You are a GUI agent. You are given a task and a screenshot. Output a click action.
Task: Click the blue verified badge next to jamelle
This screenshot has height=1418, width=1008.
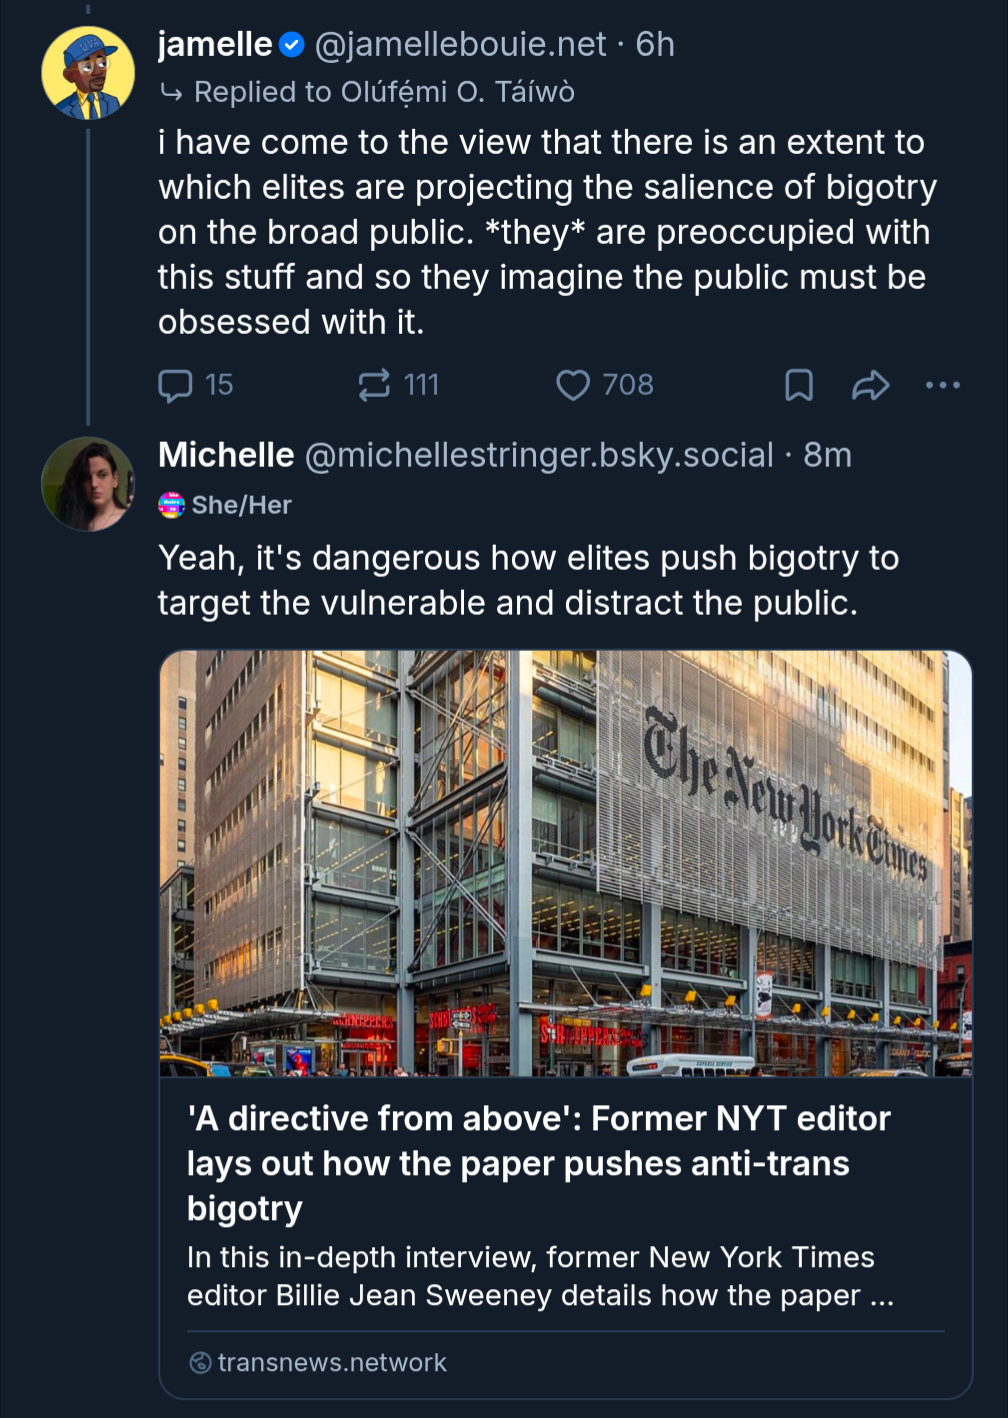tap(292, 45)
